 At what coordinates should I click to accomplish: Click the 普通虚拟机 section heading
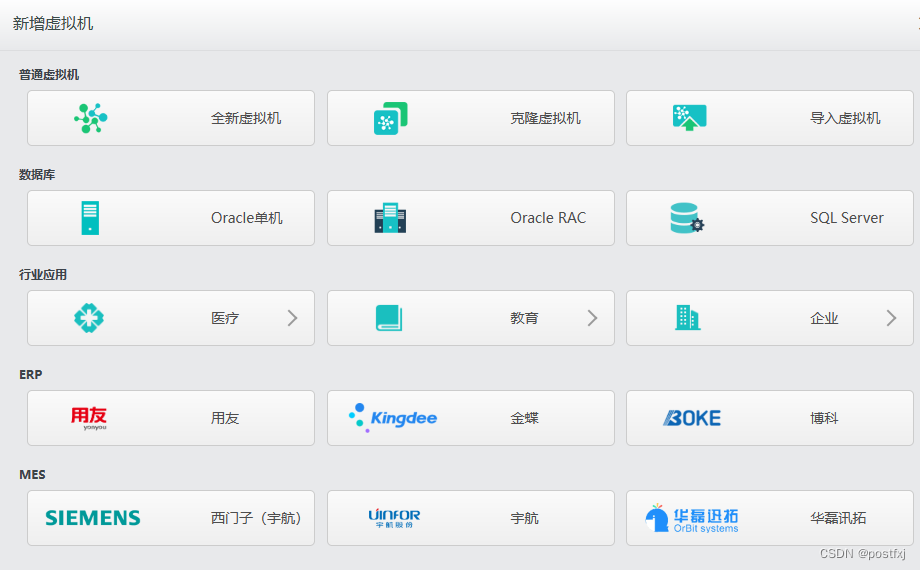tap(49, 75)
